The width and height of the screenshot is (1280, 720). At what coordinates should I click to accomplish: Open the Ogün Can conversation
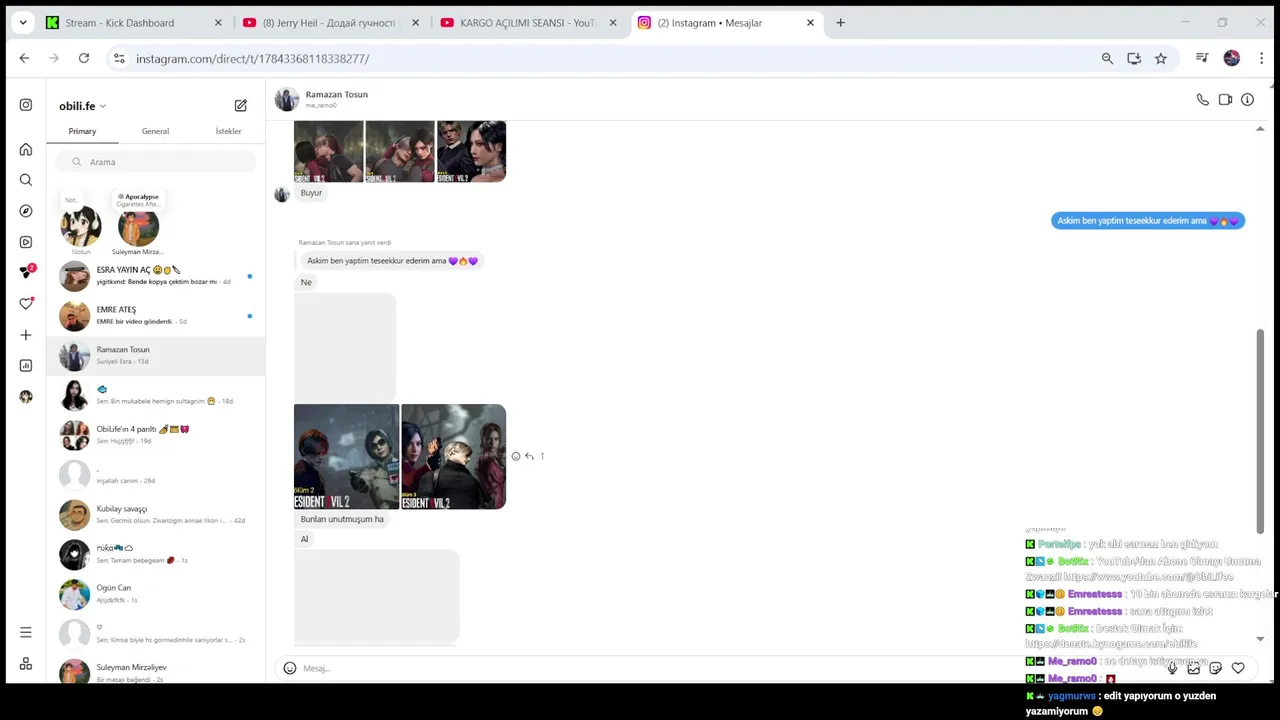156,594
